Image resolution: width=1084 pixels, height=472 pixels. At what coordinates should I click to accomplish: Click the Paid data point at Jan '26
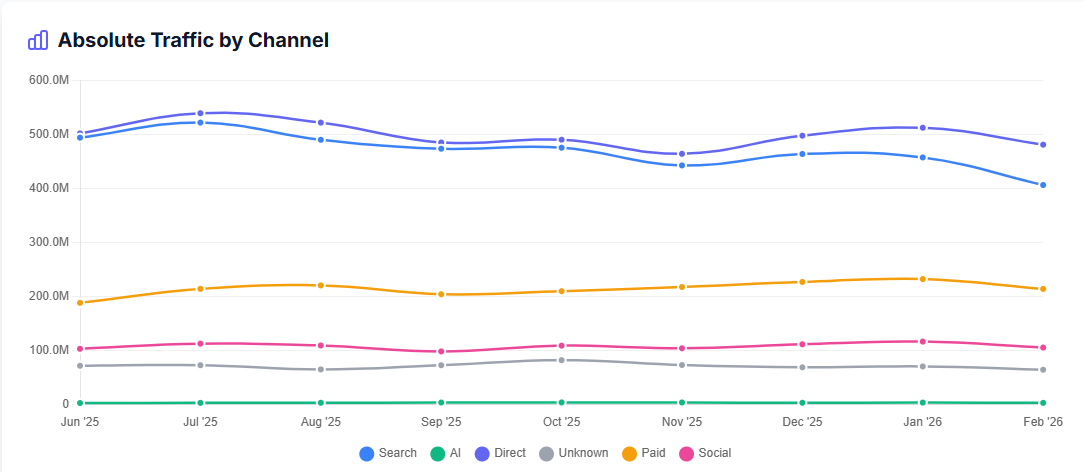coord(922,279)
